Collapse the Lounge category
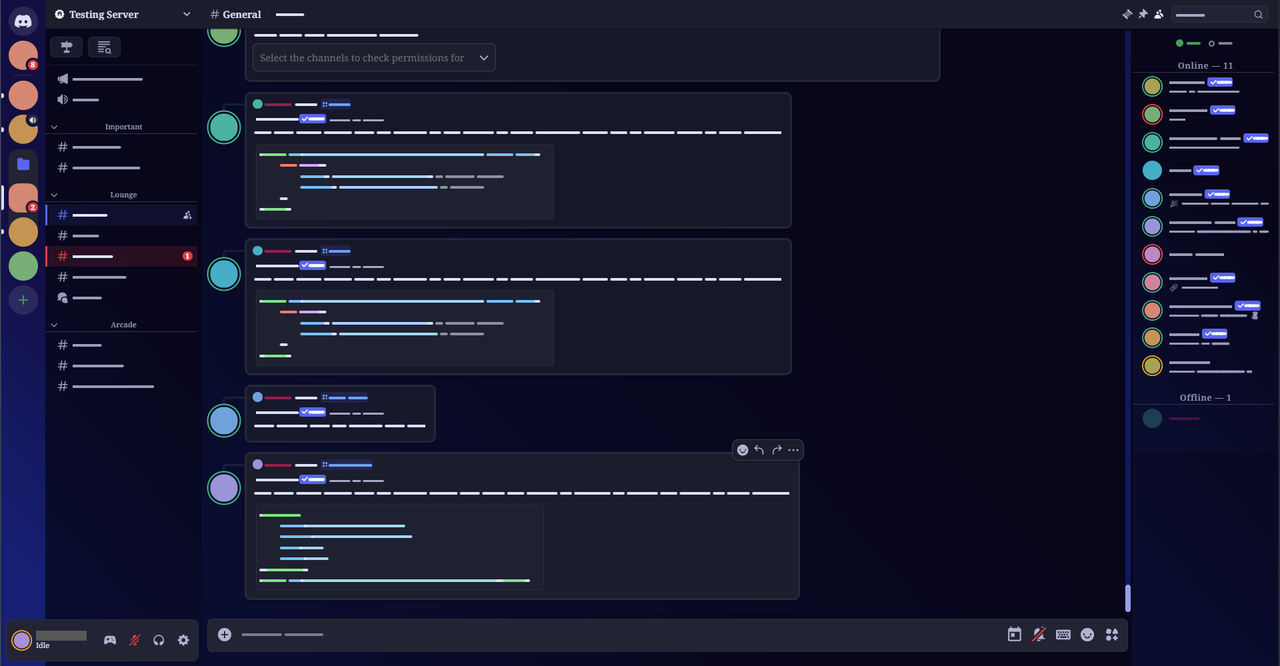Viewport: 1280px width, 666px height. [x=122, y=195]
